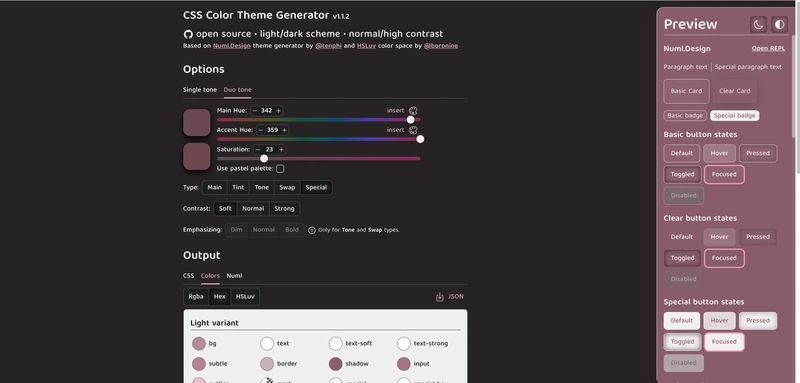Image resolution: width=800 pixels, height=383 pixels.
Task: Click the Basic Card in Preview
Action: (686, 91)
